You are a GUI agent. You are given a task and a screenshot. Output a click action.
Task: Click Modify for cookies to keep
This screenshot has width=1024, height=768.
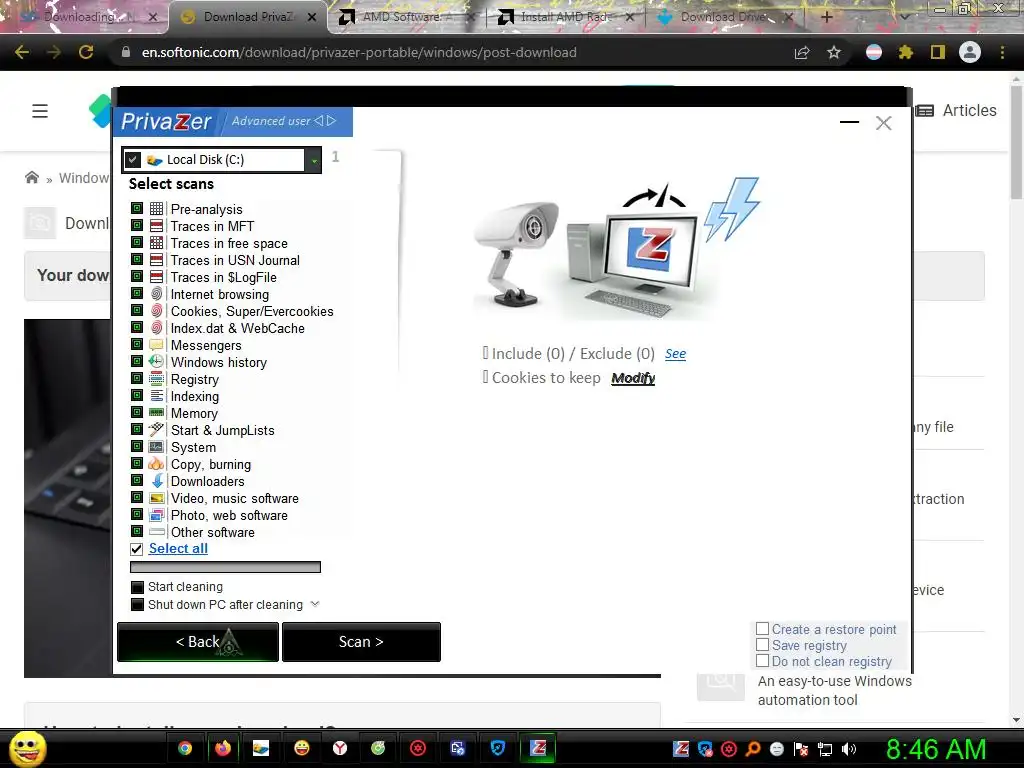point(633,377)
